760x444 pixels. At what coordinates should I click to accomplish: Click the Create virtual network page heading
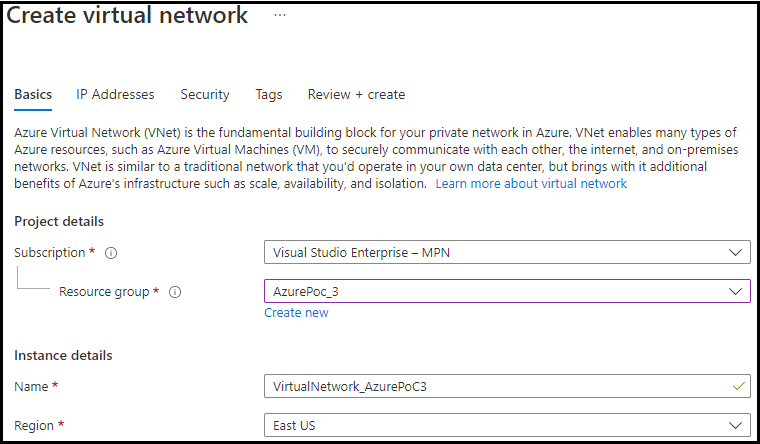128,16
